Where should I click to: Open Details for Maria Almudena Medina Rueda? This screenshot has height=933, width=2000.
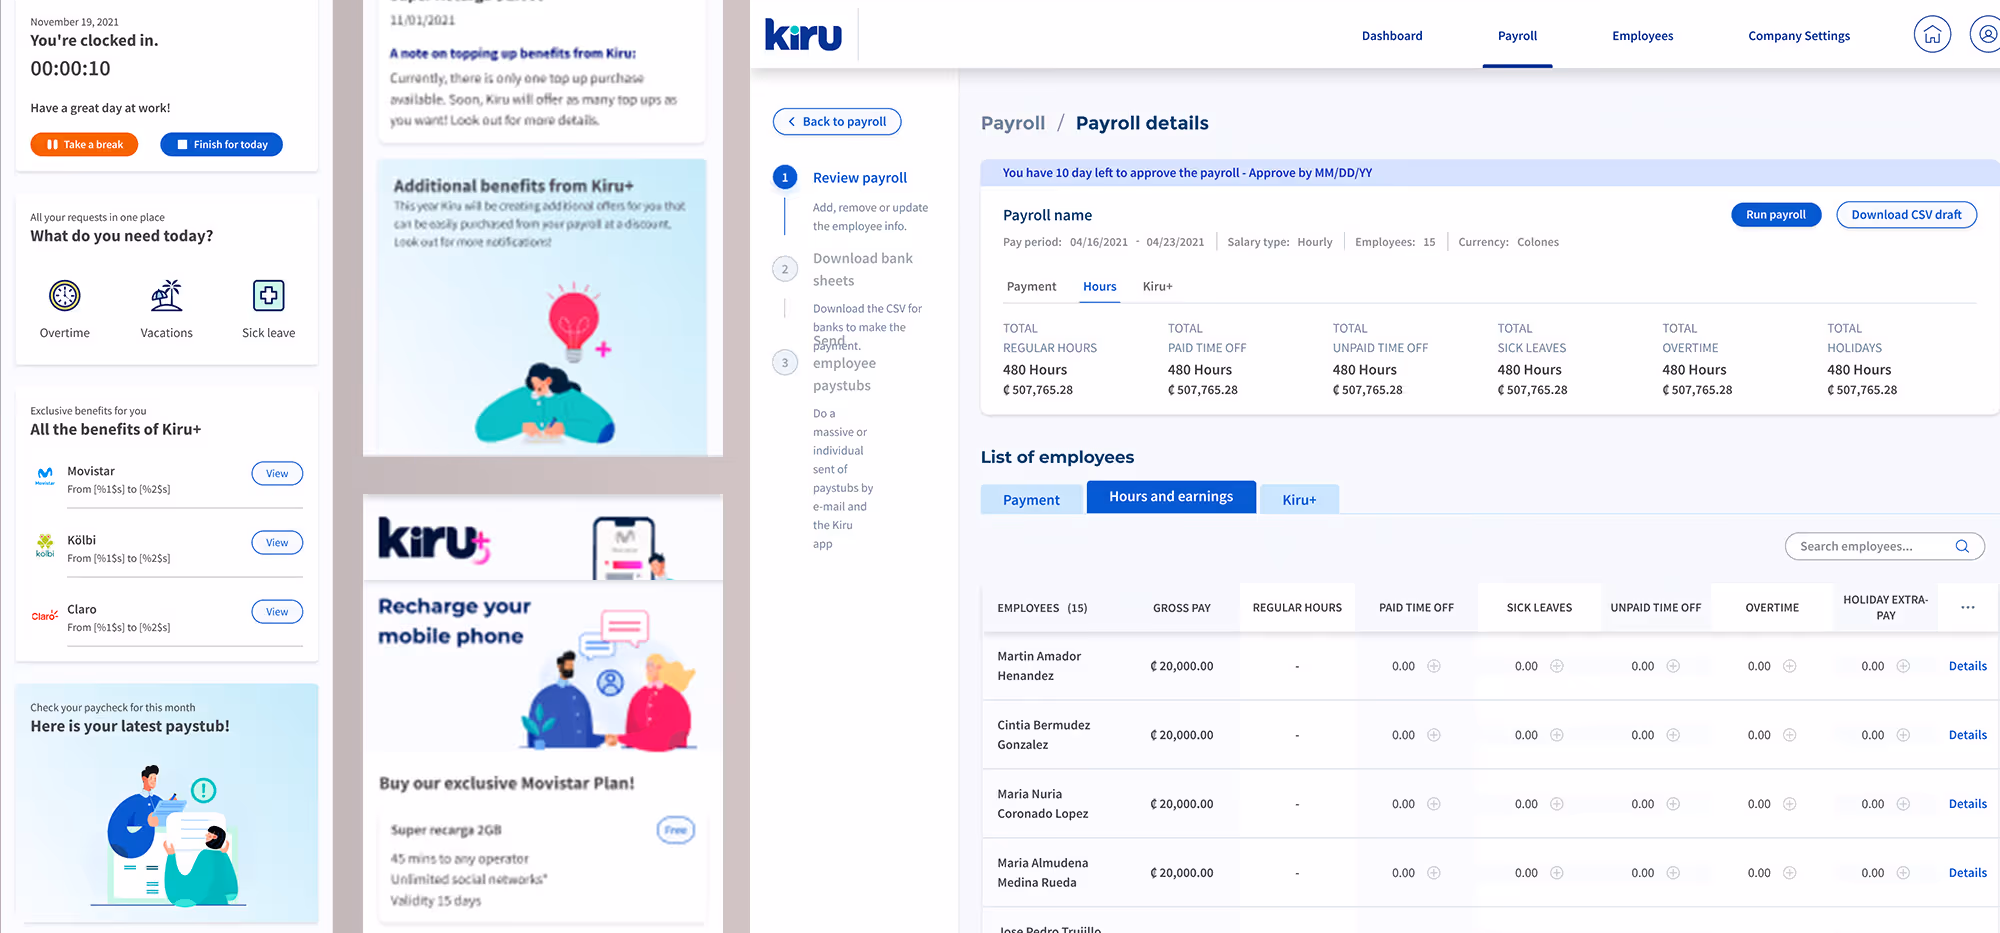(x=1967, y=873)
